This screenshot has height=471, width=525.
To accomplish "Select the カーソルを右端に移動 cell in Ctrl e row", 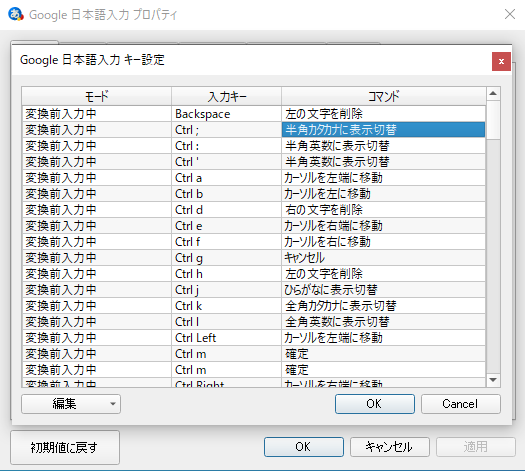I will pyautogui.click(x=383, y=226).
